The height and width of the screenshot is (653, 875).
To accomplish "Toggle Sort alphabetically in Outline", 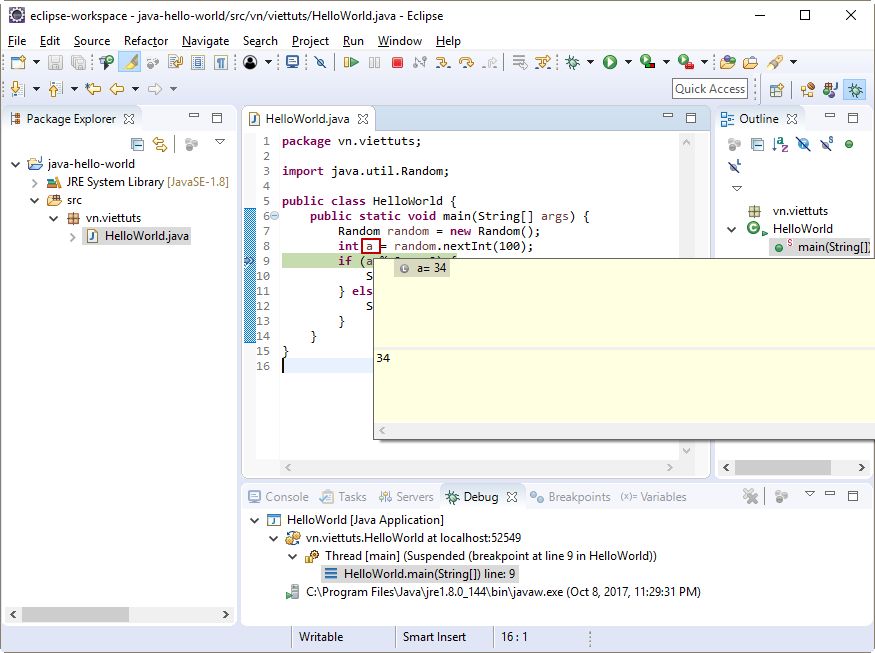I will click(x=780, y=145).
